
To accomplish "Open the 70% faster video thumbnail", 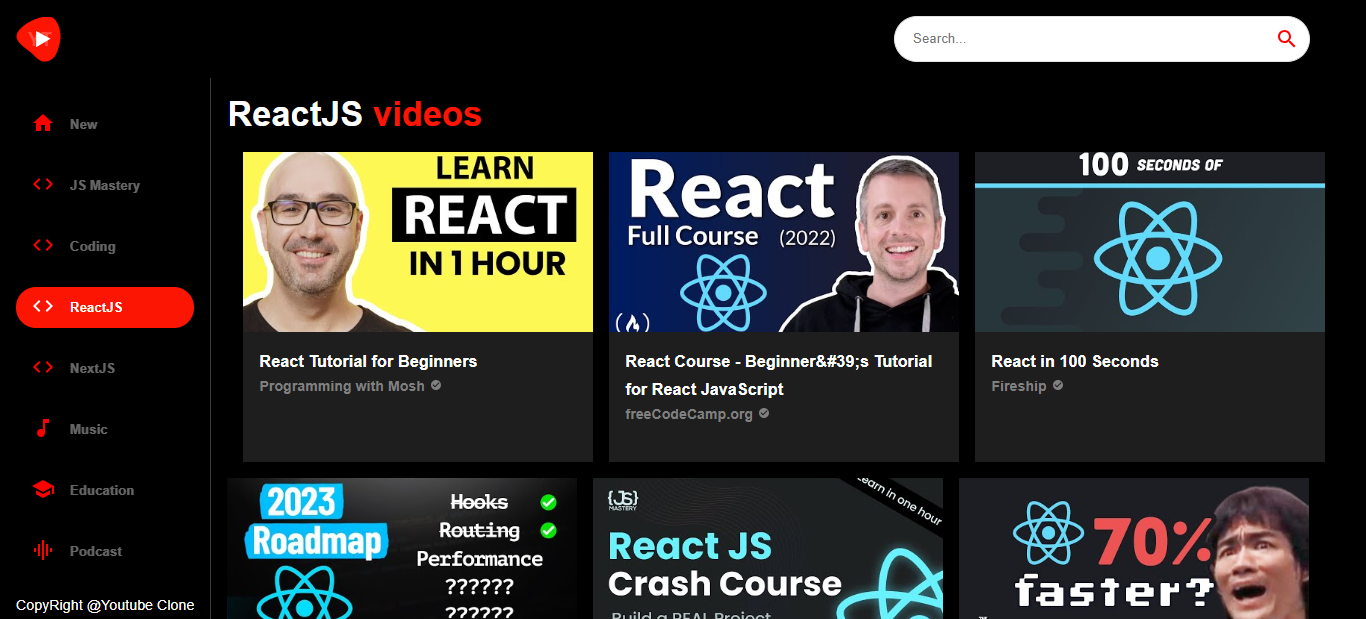I will pos(1134,548).
